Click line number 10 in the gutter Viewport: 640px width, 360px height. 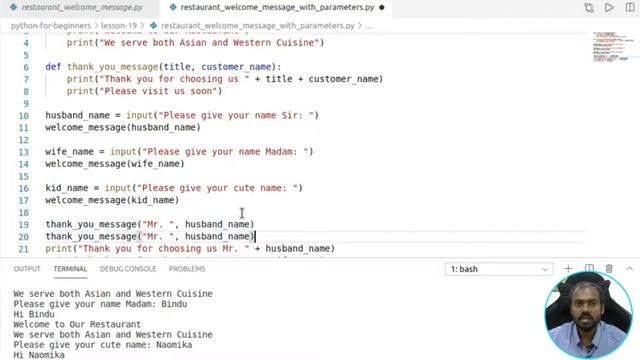(24, 116)
